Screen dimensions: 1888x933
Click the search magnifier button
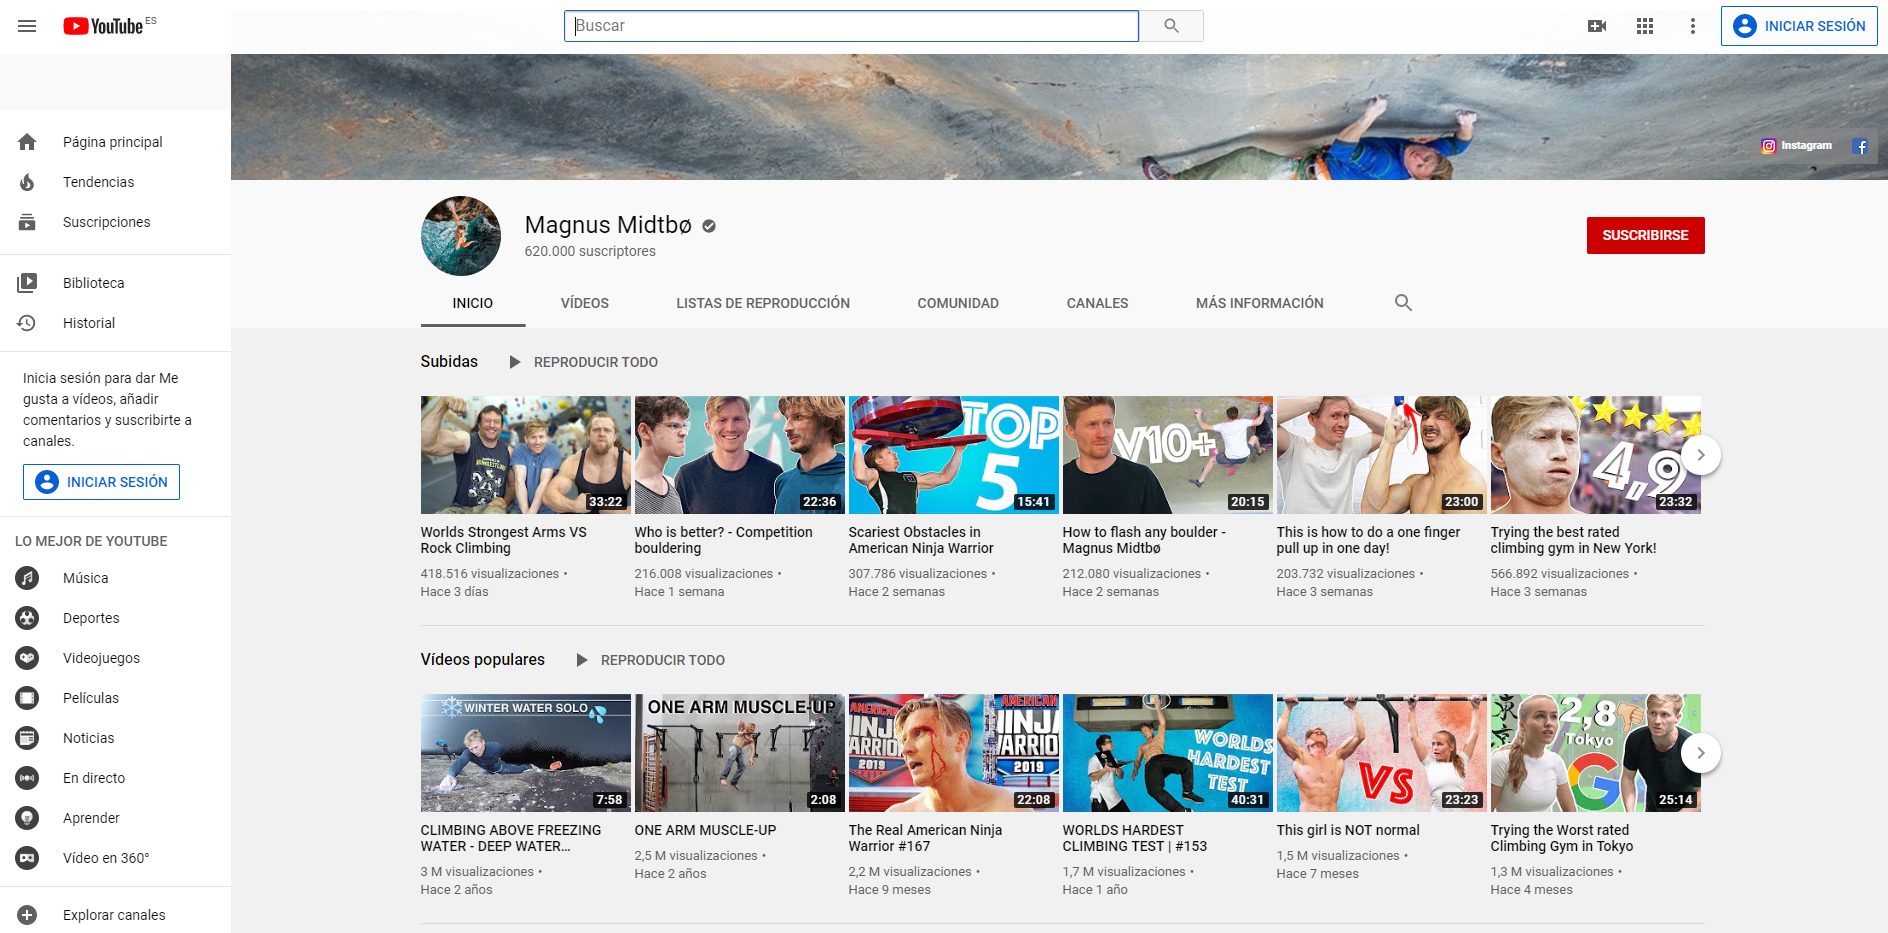click(1171, 26)
